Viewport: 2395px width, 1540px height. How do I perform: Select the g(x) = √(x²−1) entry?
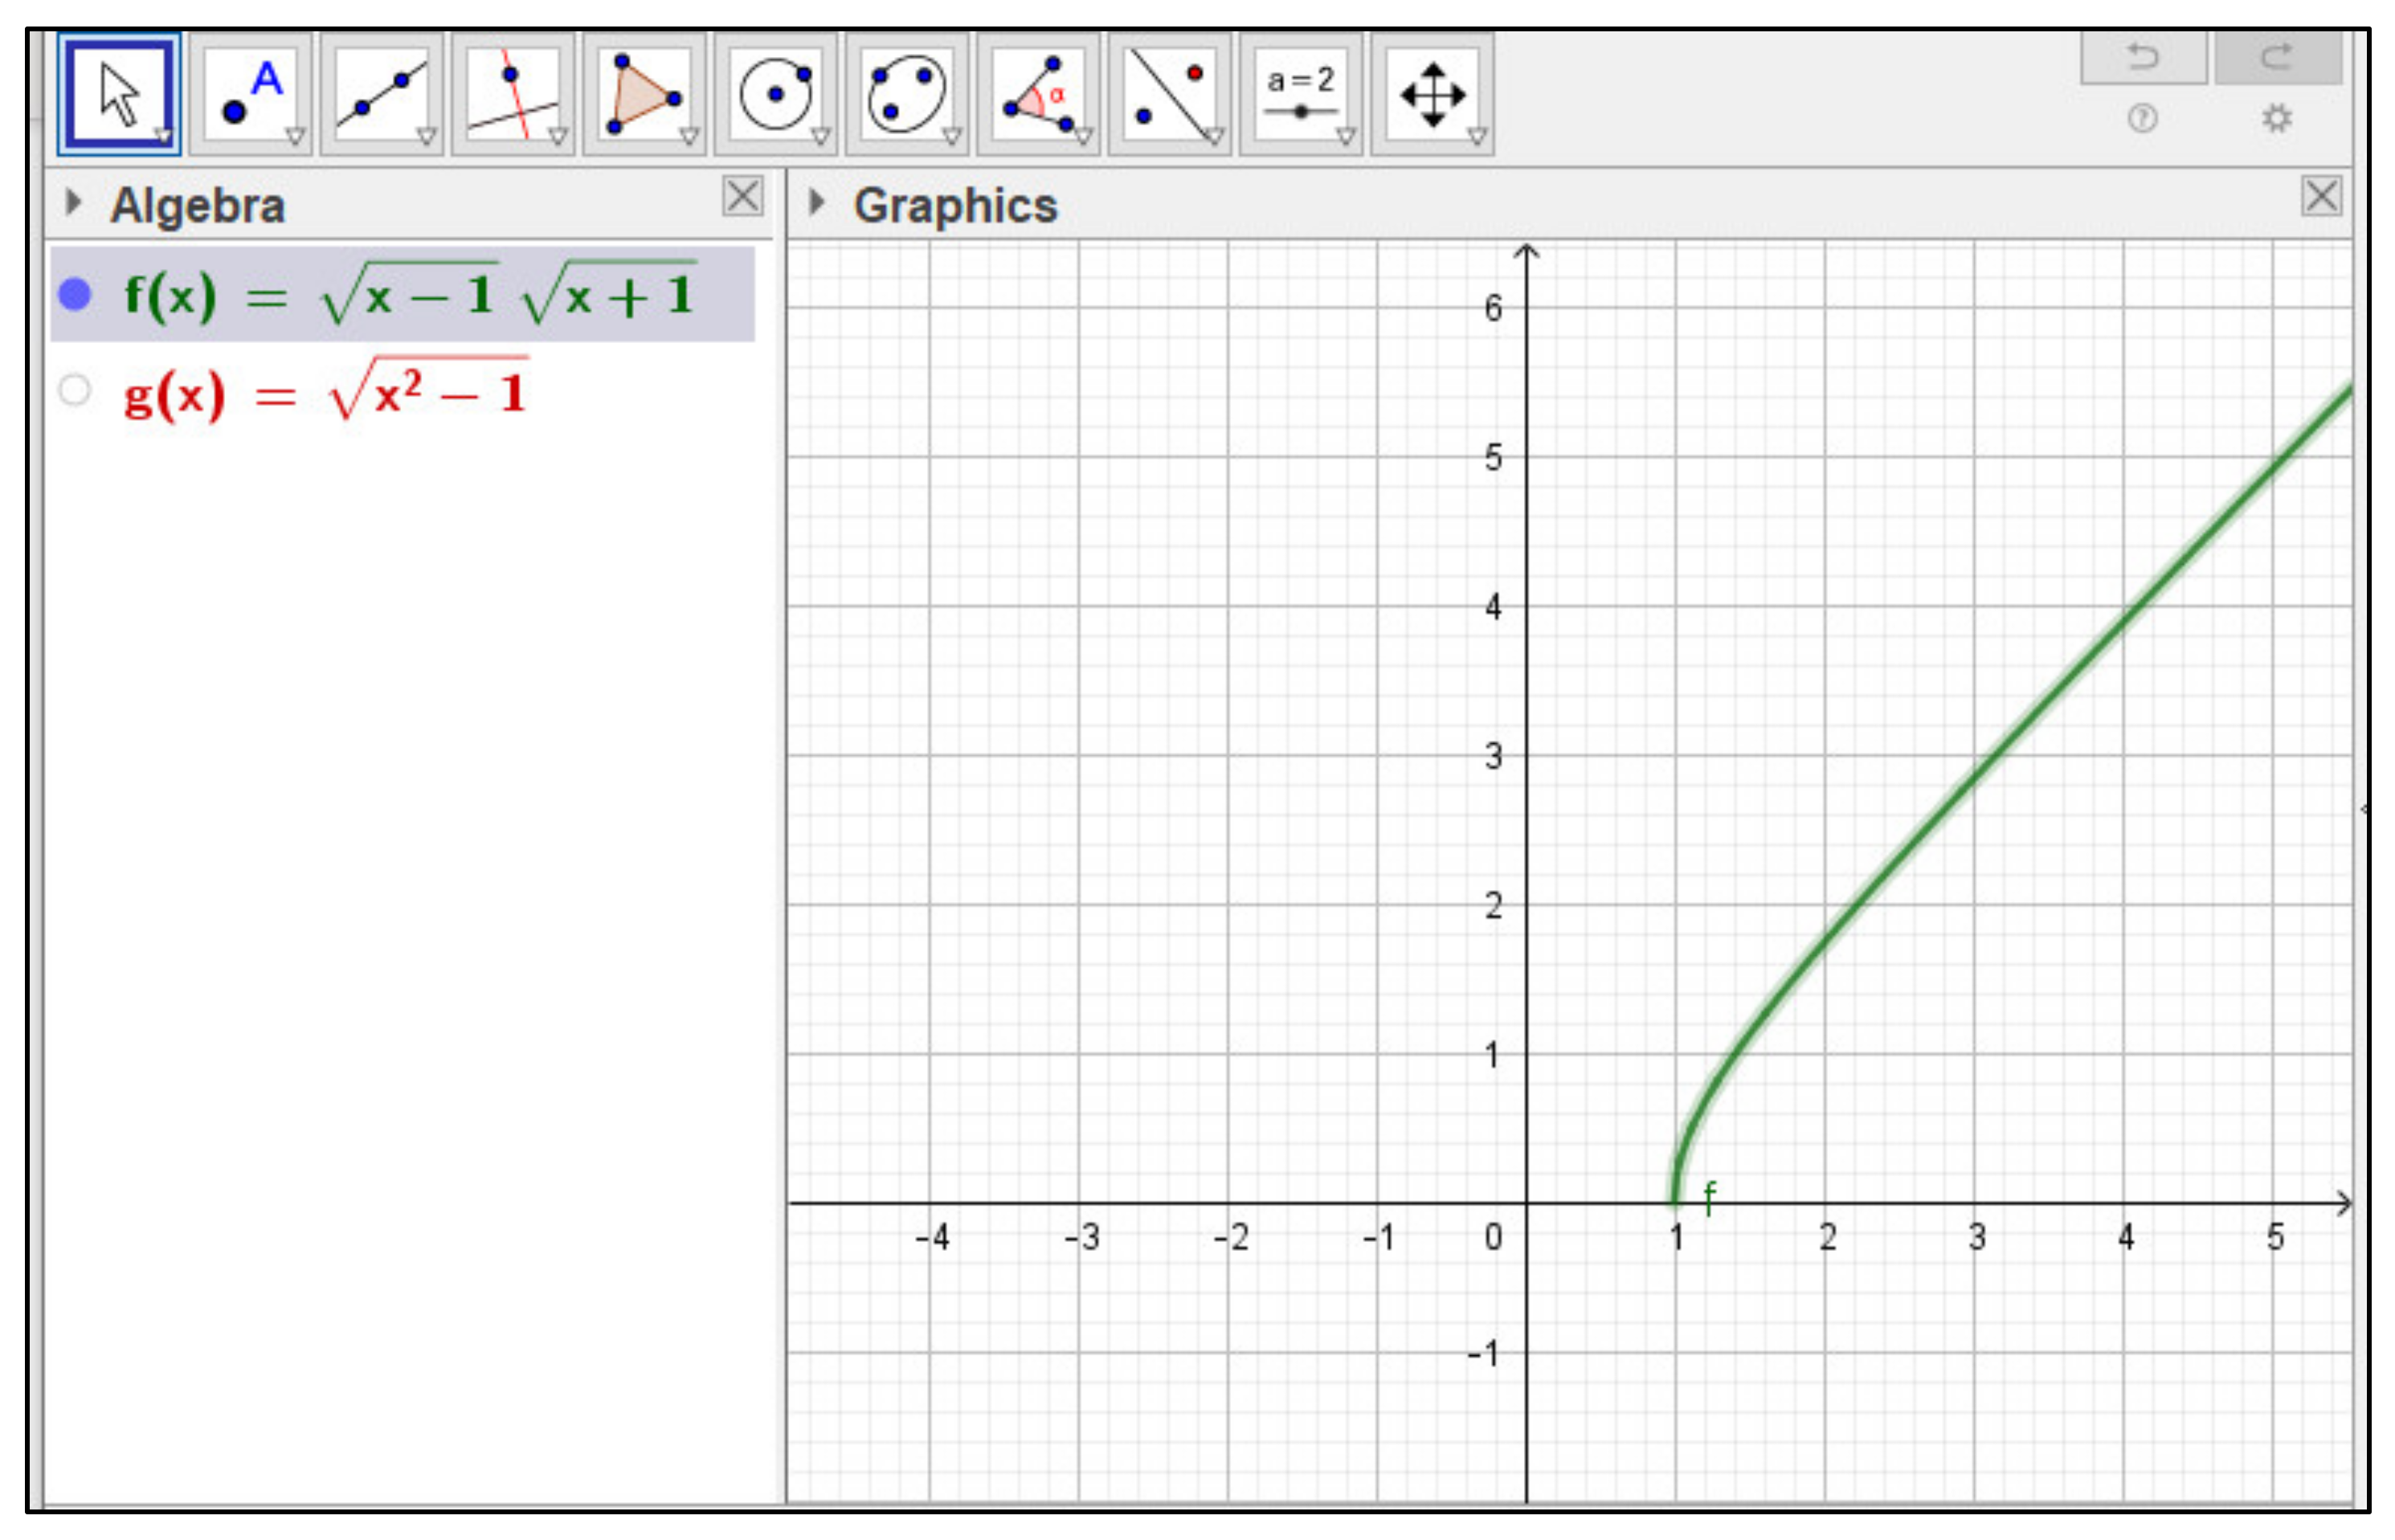coord(325,392)
